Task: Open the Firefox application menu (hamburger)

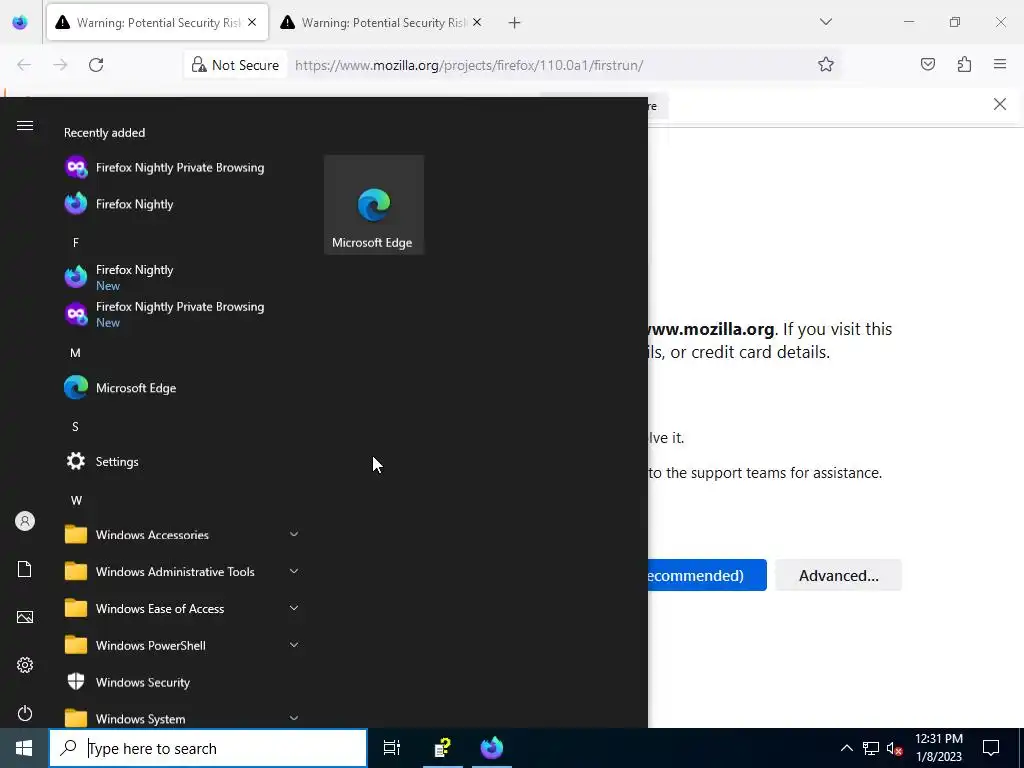Action: (1000, 64)
